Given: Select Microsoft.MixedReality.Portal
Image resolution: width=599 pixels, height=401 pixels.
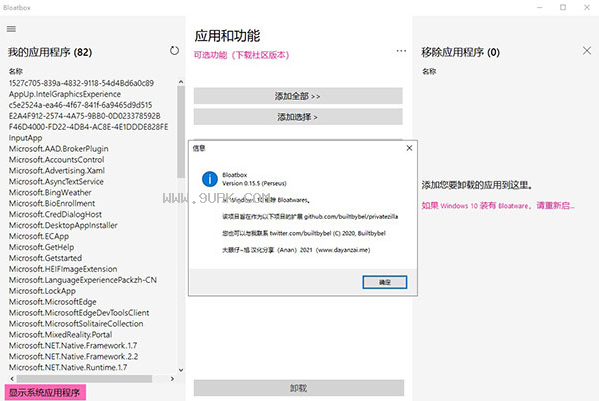Looking at the screenshot, I should 60,335.
